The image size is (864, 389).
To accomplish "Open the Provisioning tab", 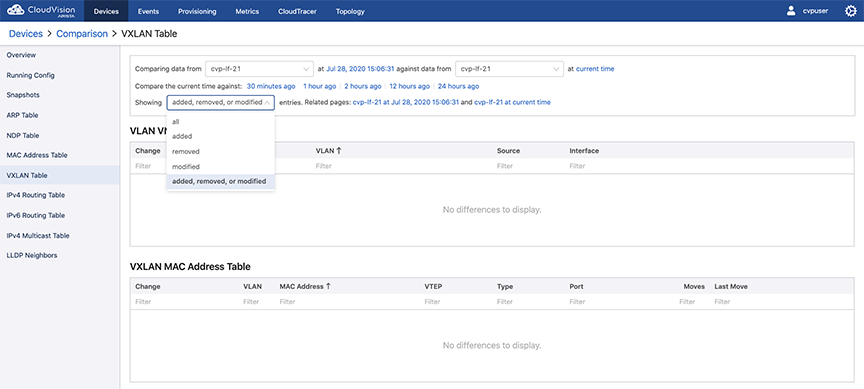I will coord(197,11).
